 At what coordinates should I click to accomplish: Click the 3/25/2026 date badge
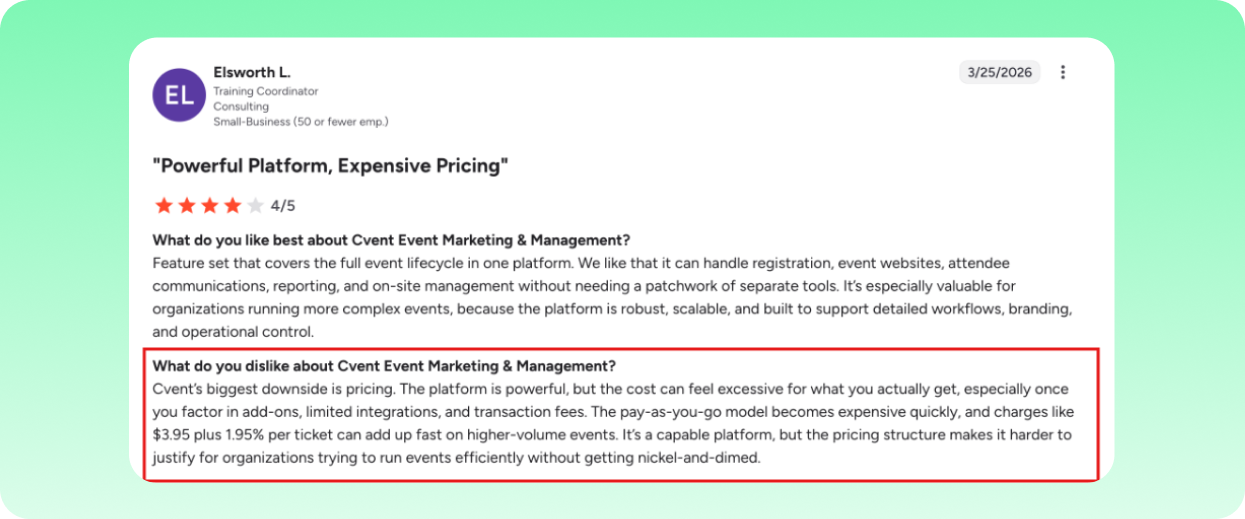pos(1000,72)
